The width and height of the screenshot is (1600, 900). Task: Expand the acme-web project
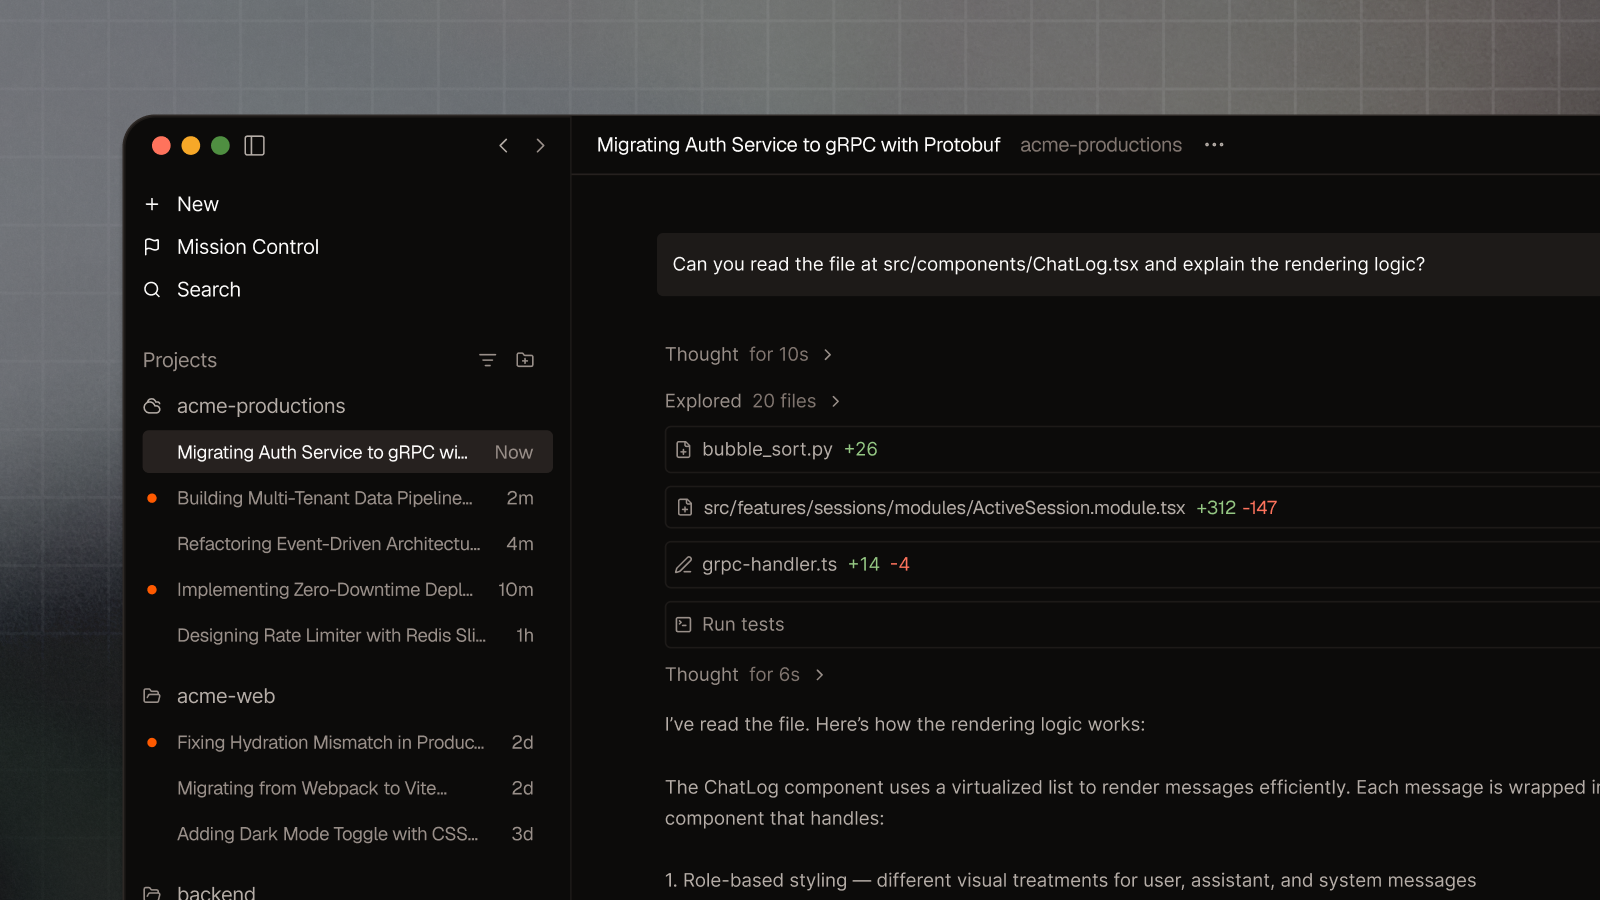point(226,696)
